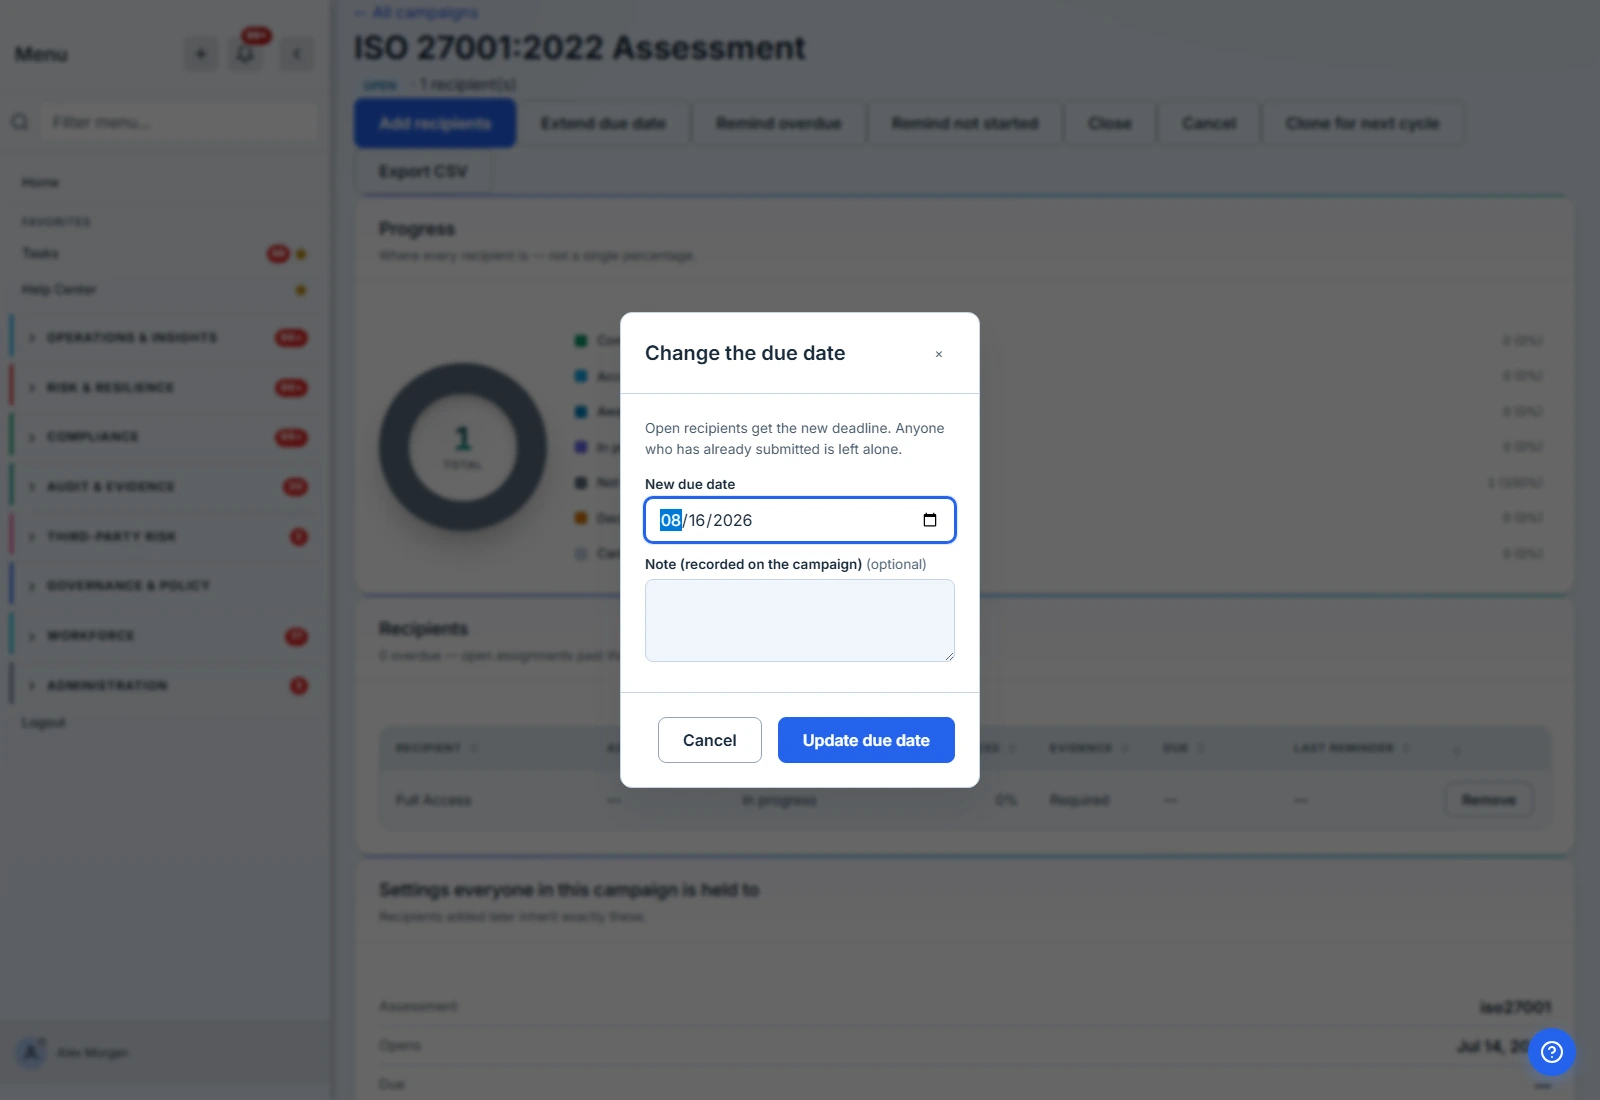This screenshot has width=1600, height=1100.
Task: Click the user avatar at sidebar bottom
Action: [31, 1052]
